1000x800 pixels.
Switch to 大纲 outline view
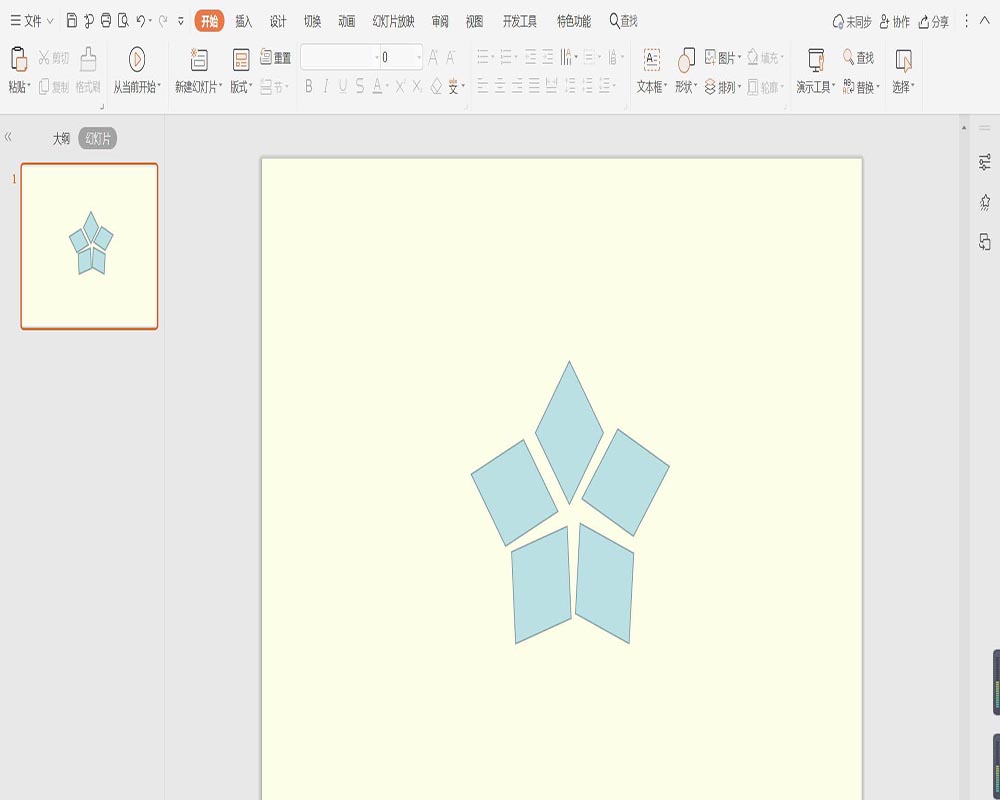click(61, 138)
